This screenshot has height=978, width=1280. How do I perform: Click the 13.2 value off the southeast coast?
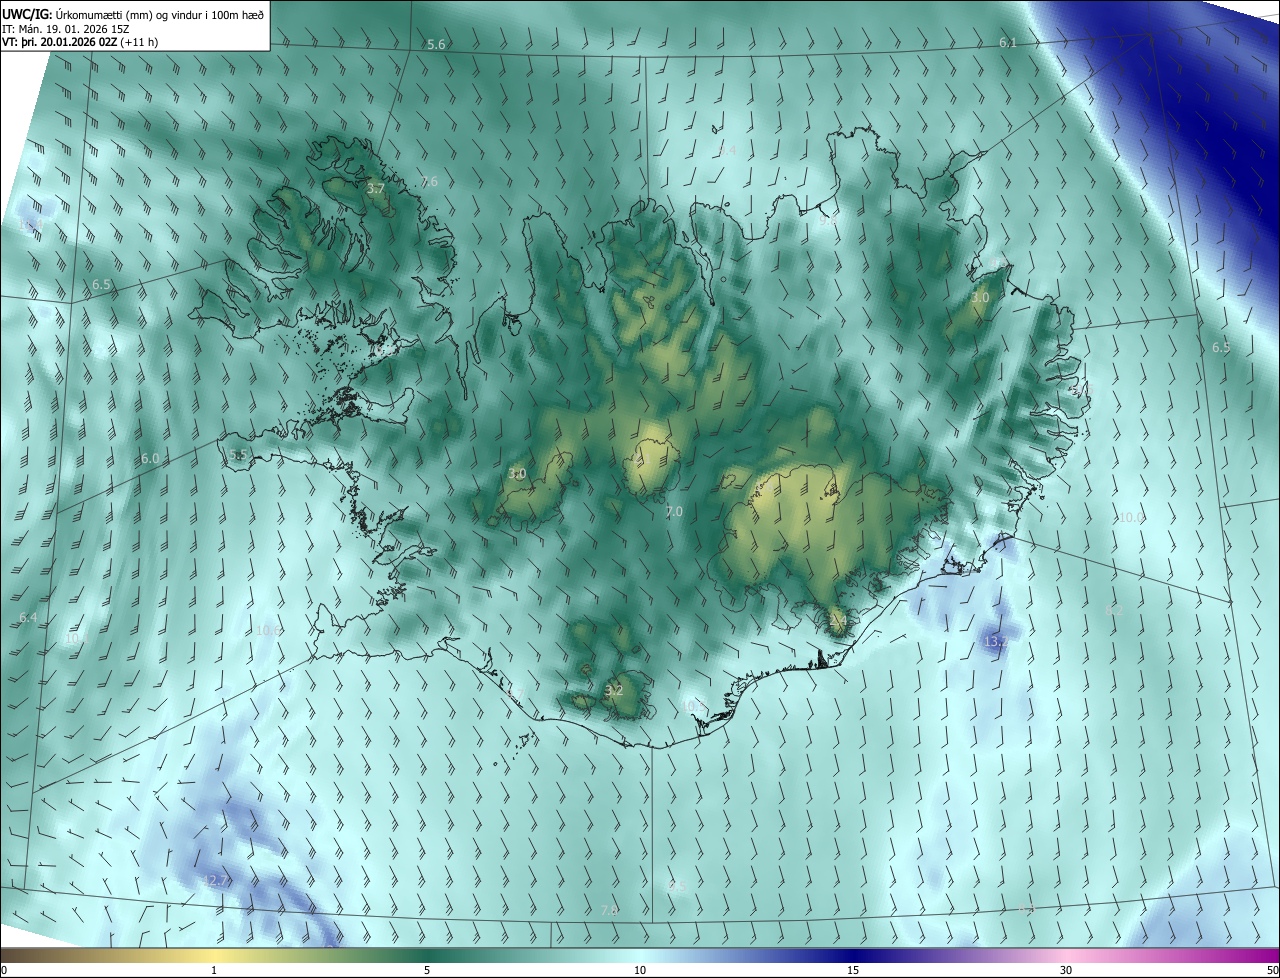point(995,640)
